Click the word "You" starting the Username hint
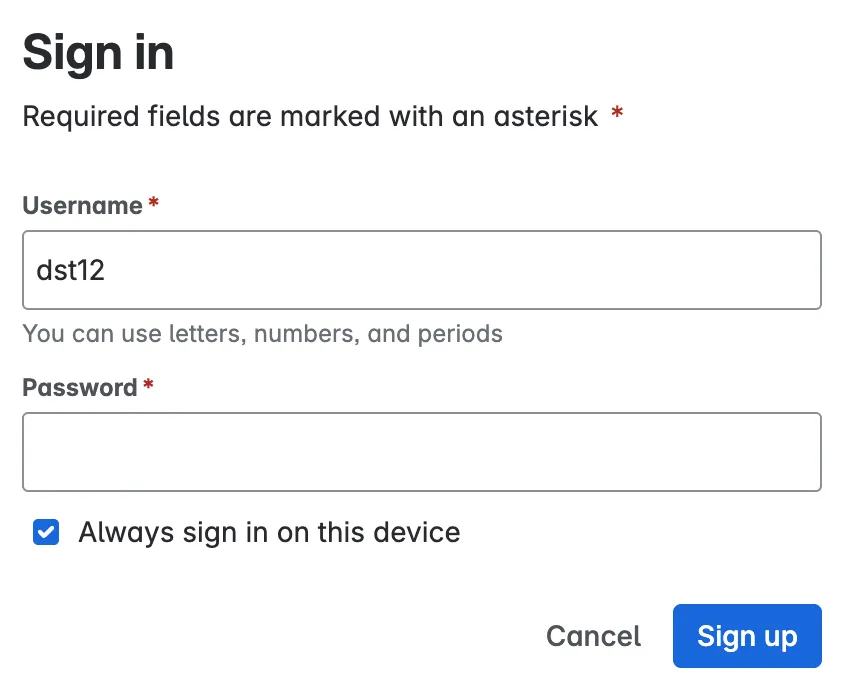The image size is (842, 688). coord(43,333)
